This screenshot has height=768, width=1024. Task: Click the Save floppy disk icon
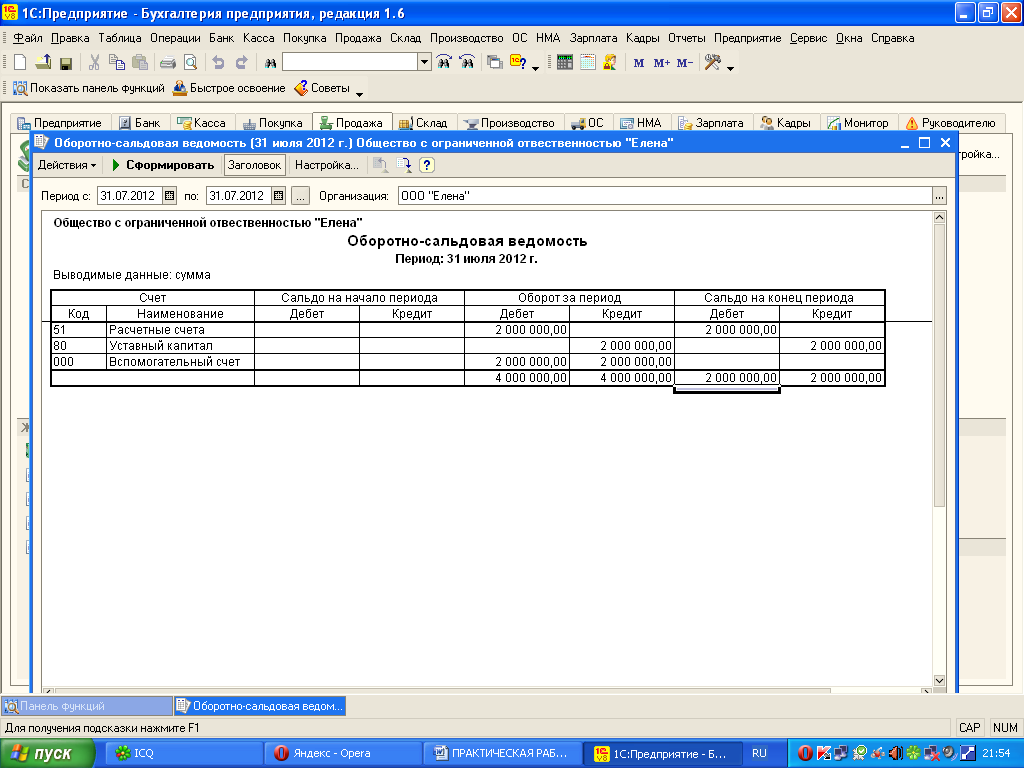tap(65, 63)
